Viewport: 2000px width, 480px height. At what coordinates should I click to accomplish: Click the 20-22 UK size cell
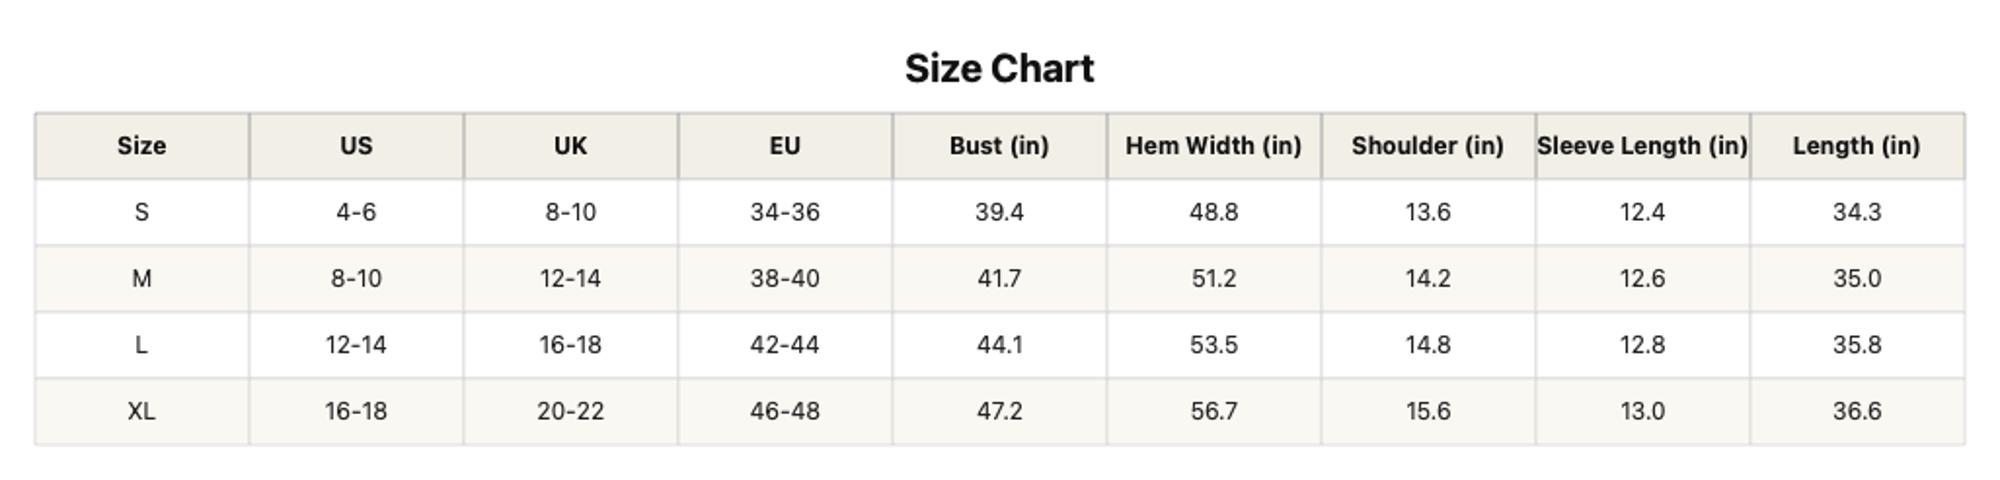(570, 411)
